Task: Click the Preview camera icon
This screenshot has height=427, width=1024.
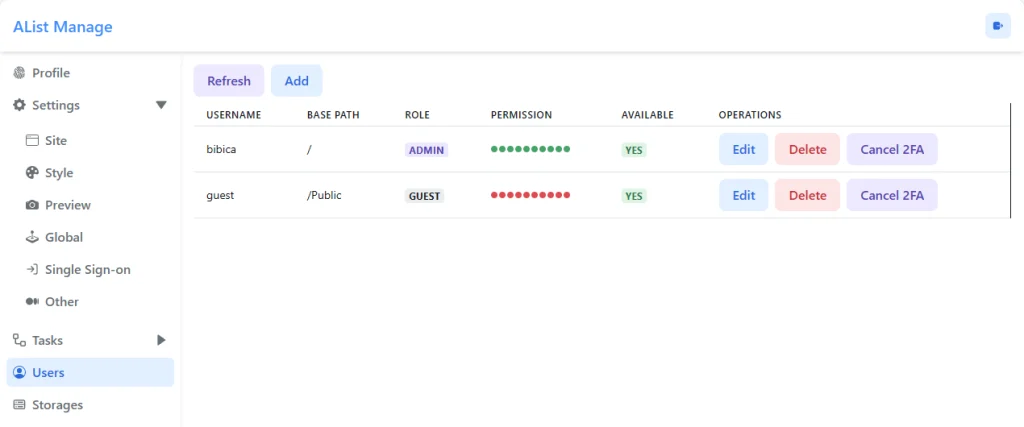Action: click(x=32, y=205)
